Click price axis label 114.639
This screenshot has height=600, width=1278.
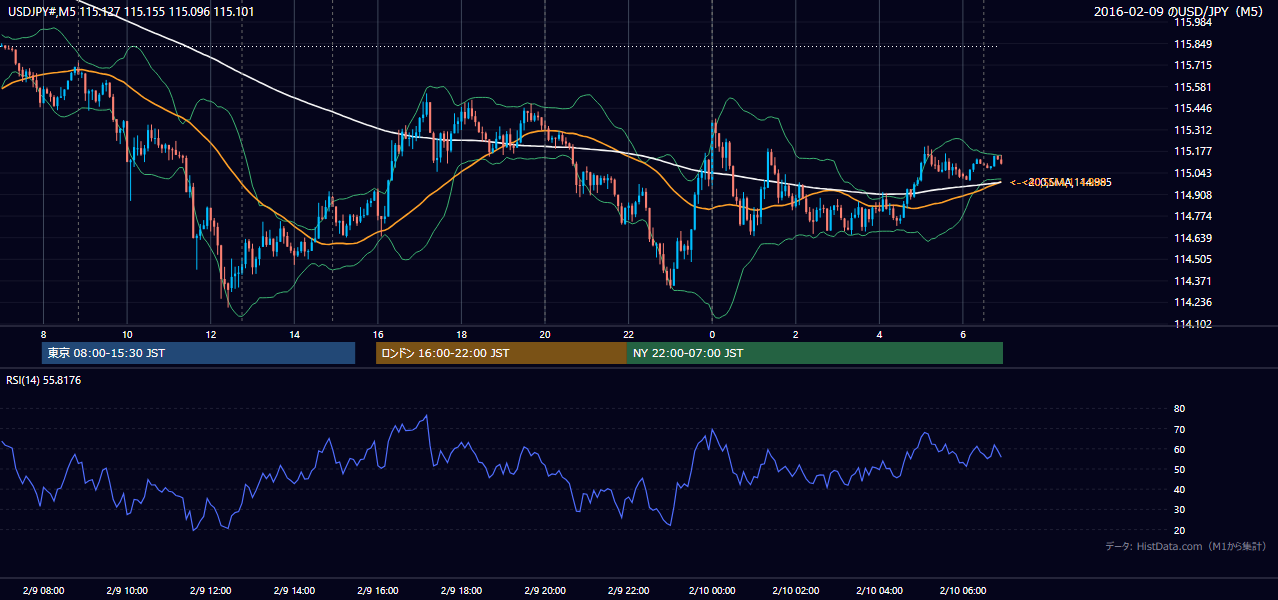click(x=1193, y=237)
